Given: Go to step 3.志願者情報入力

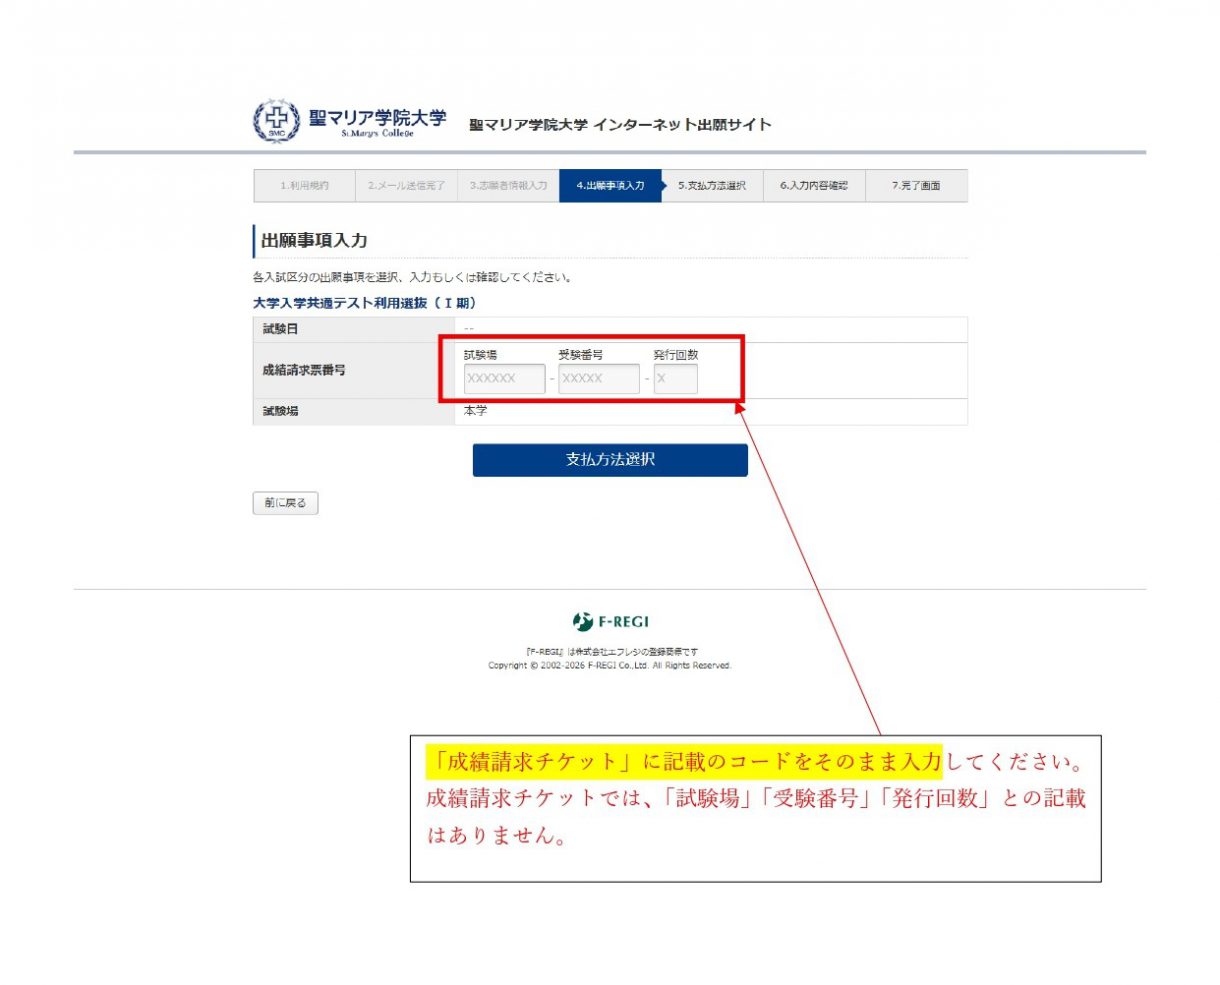Looking at the screenshot, I should 508,186.
